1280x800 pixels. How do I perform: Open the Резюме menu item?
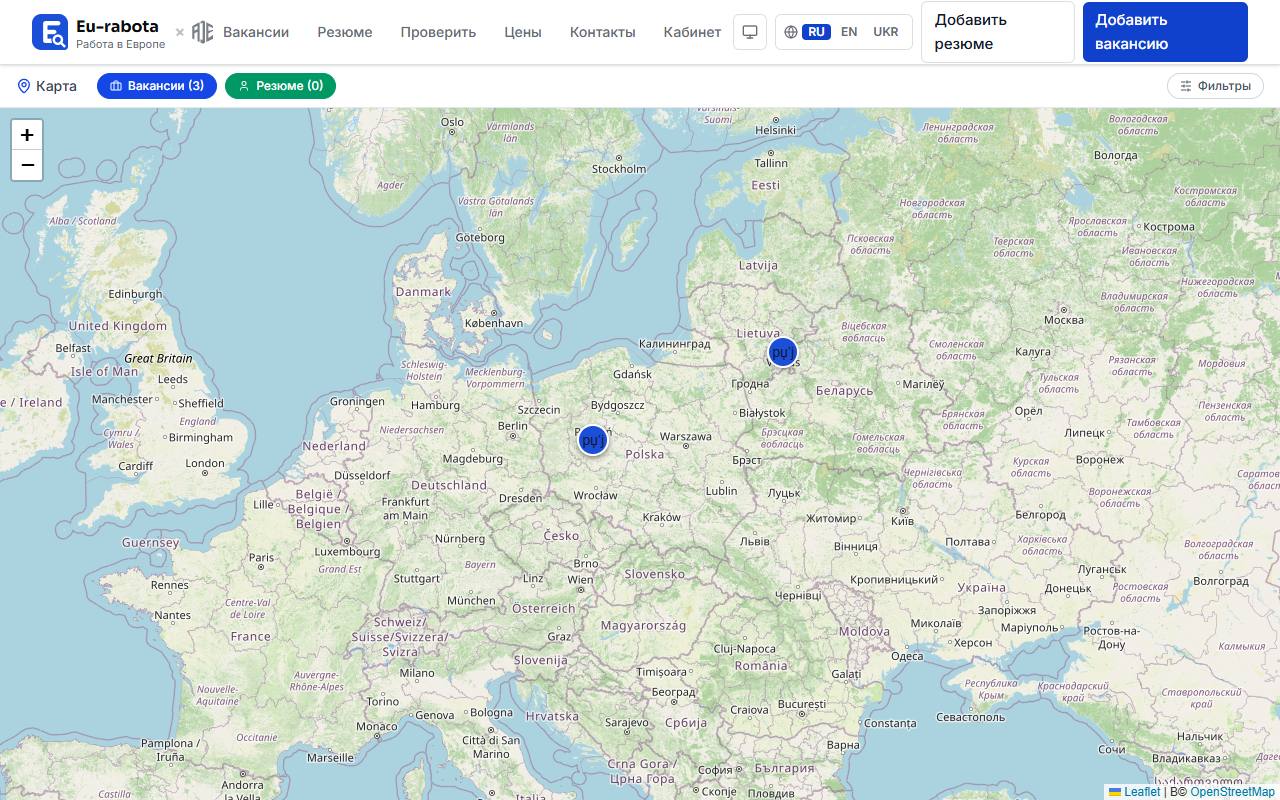point(345,32)
